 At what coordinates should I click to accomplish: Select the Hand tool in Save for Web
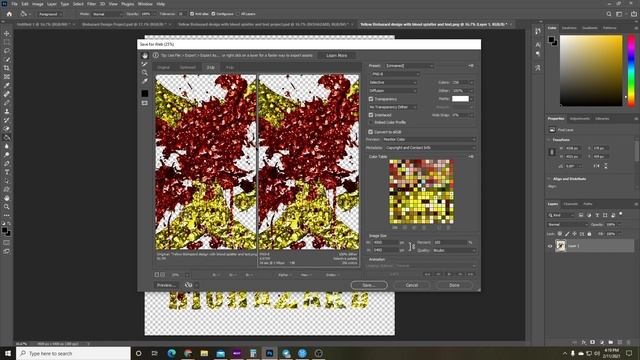(x=144, y=56)
